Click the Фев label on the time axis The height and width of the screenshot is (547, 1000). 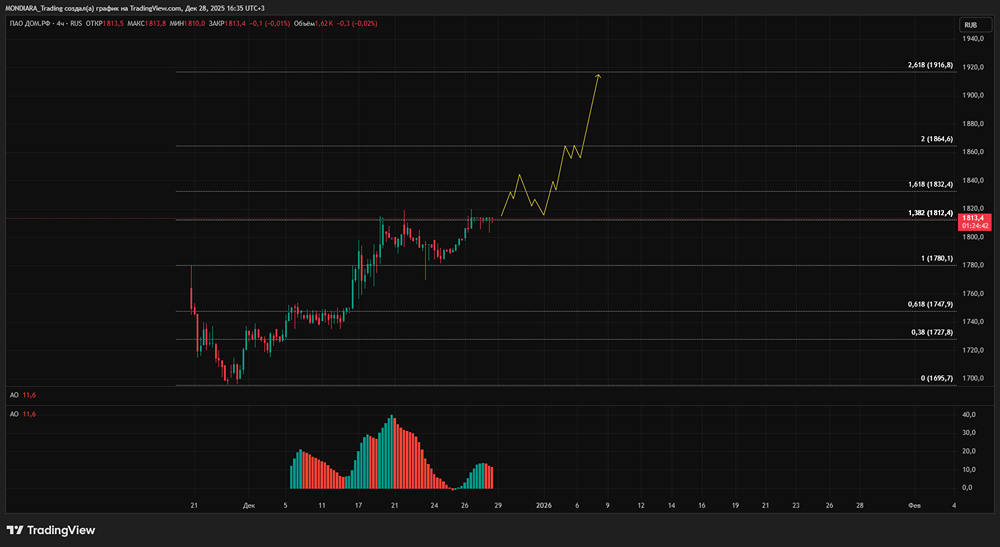click(915, 506)
